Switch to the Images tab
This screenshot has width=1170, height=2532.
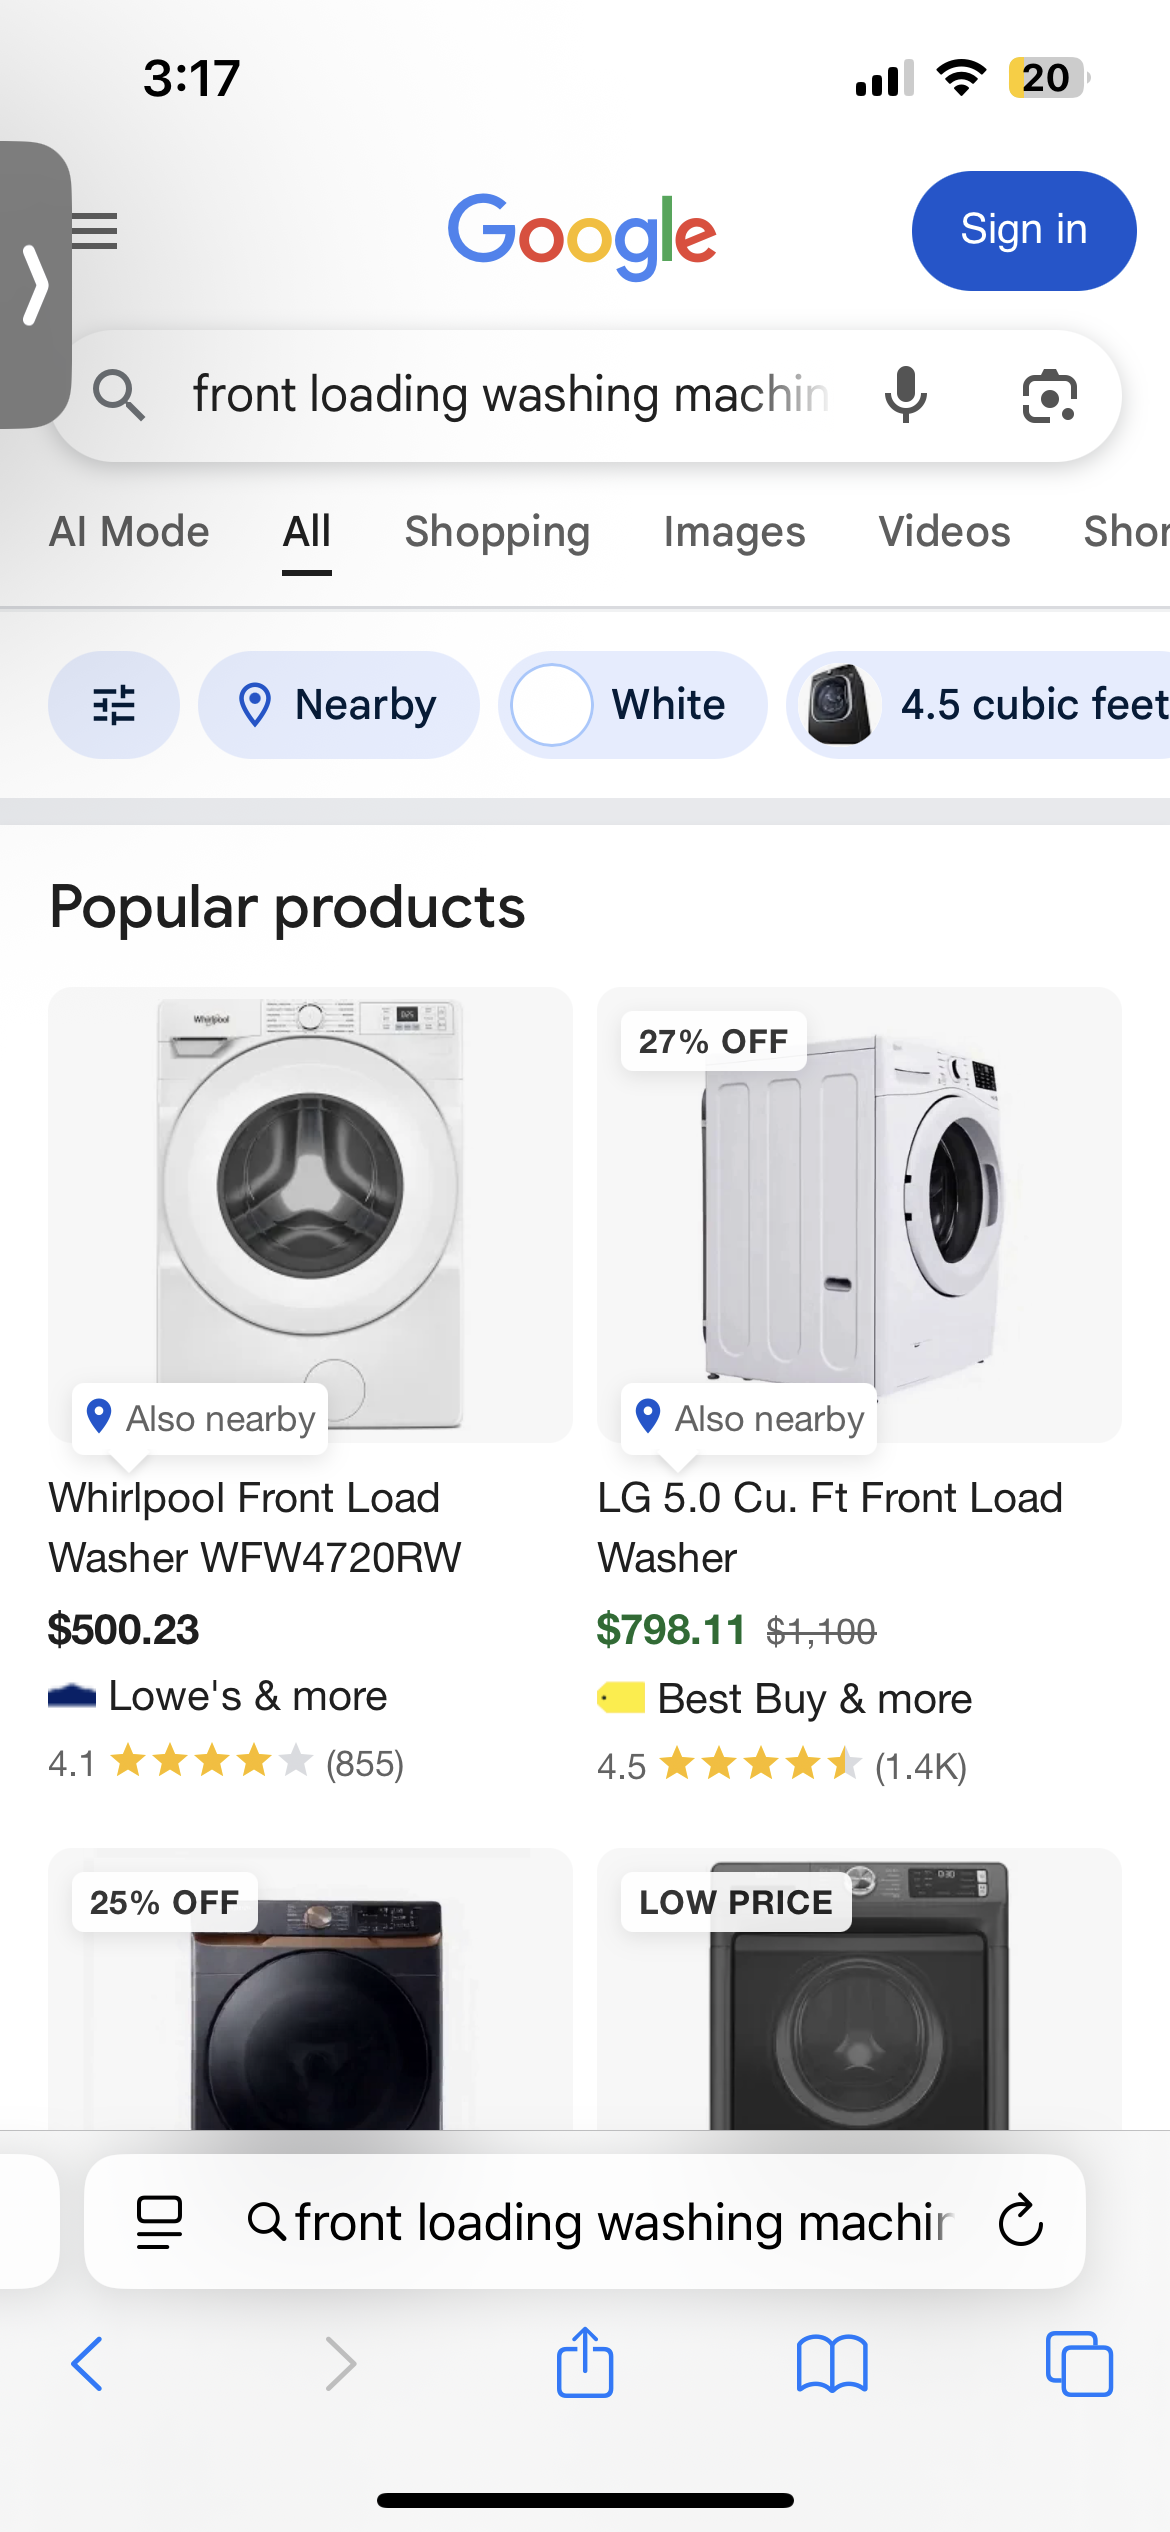pos(734,532)
